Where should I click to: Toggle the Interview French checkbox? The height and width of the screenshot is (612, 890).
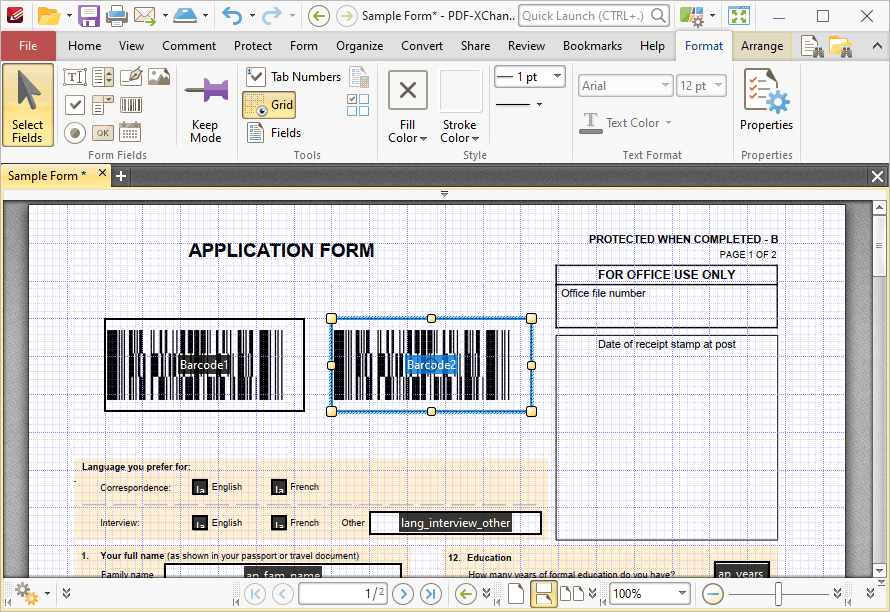279,523
